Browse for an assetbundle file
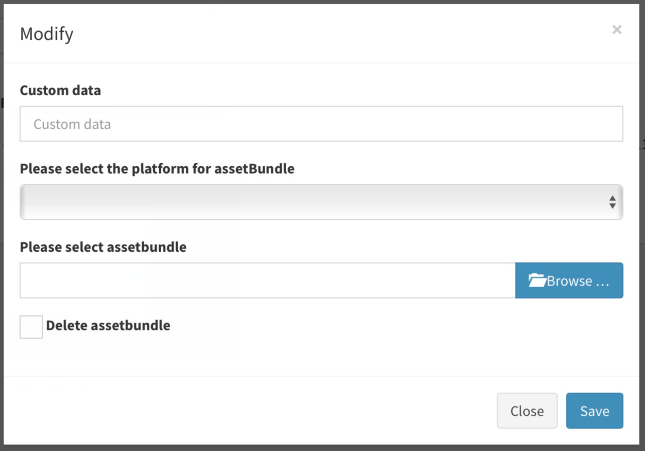This screenshot has height=451, width=645. (x=569, y=280)
